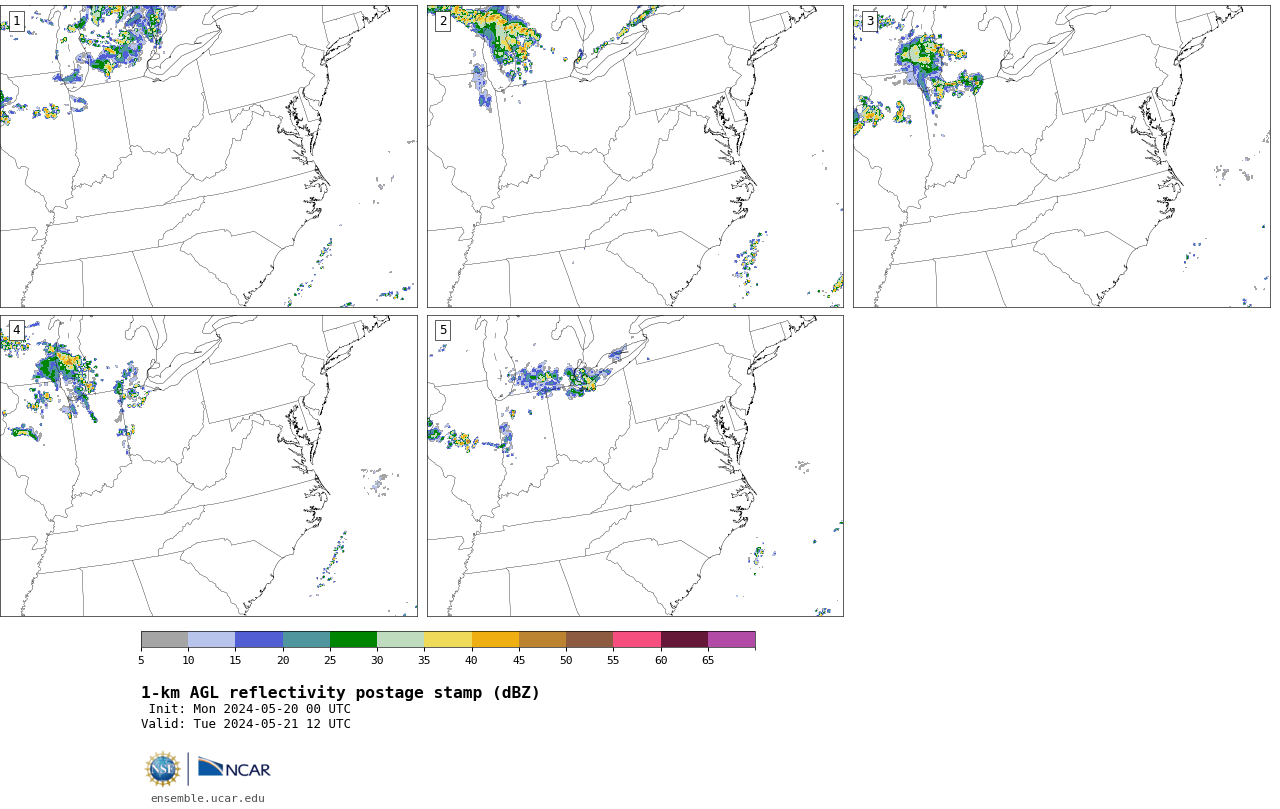Click the orange 40-45 dBZ swatch
This screenshot has height=809, width=1280.
point(495,640)
